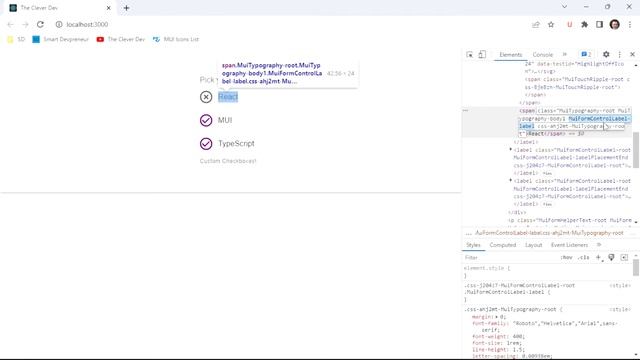Click the font-size 1rem value
This screenshot has width=640, height=360.
(x=514, y=343)
